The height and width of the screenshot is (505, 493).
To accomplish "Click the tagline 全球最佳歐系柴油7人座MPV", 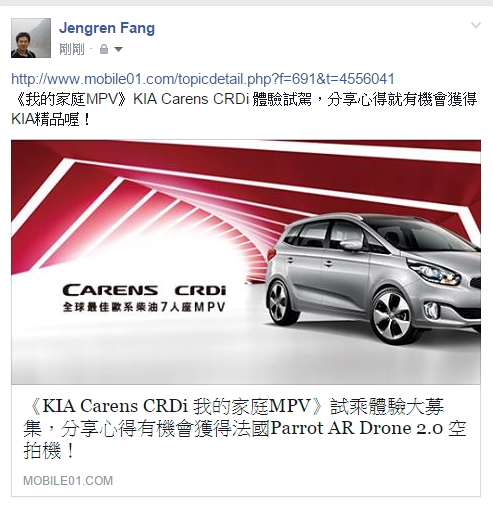I will (144, 307).
